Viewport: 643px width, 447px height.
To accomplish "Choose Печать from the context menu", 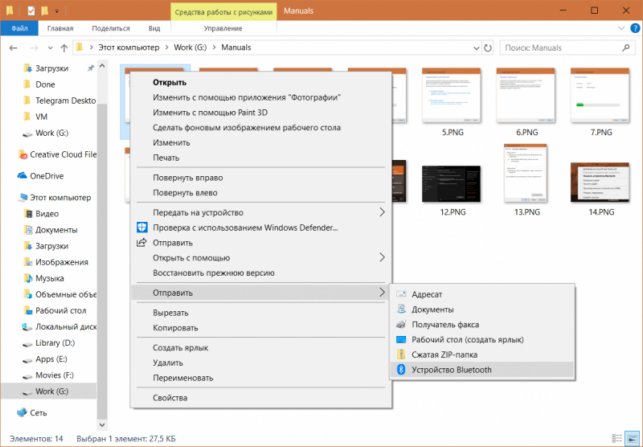I will coord(261,157).
